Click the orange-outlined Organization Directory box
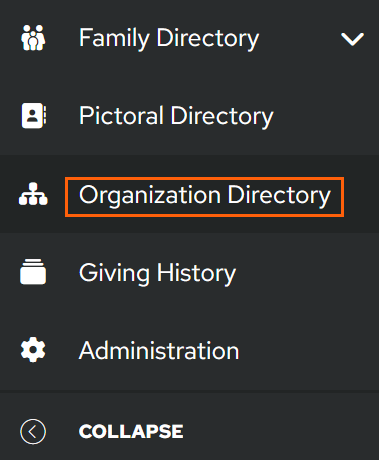Image resolution: width=379 pixels, height=460 pixels. (204, 197)
